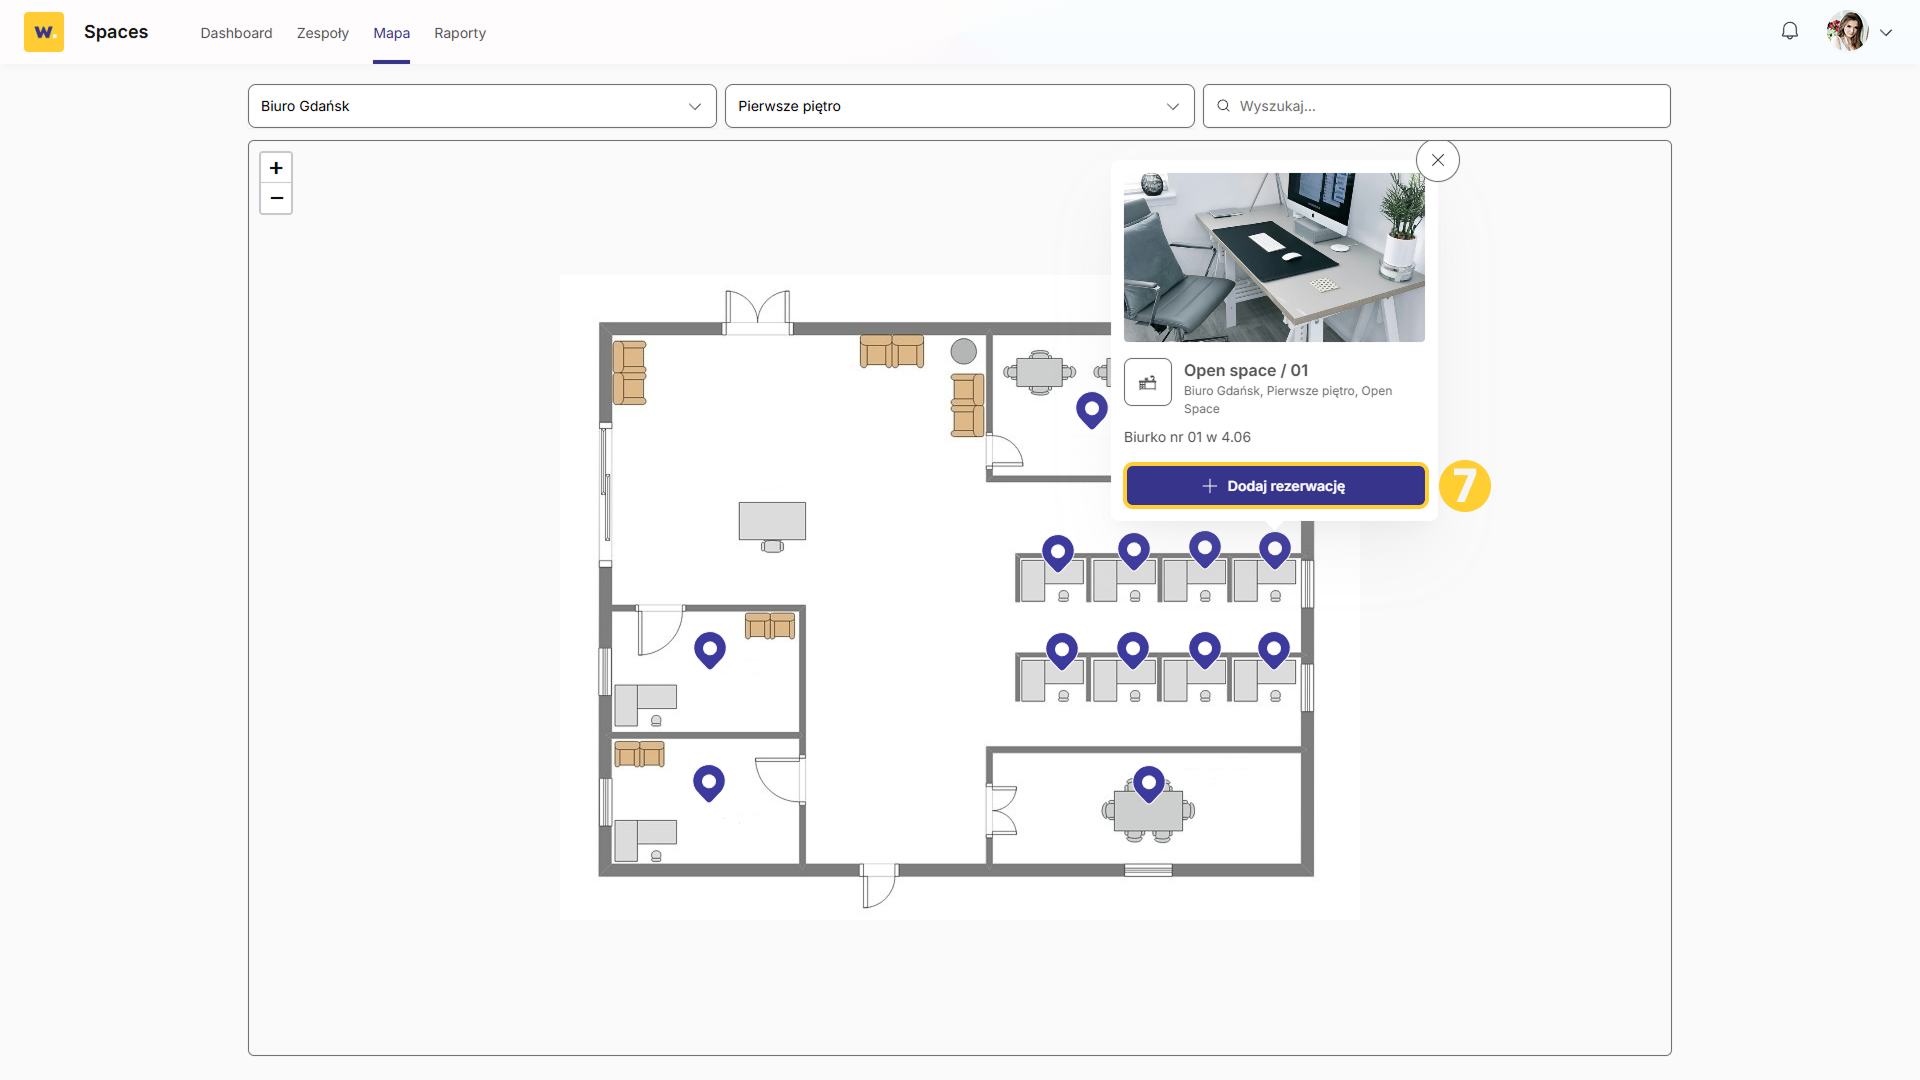Select second desk pin in lower desk row
This screenshot has width=1920, height=1080.
(x=1133, y=651)
